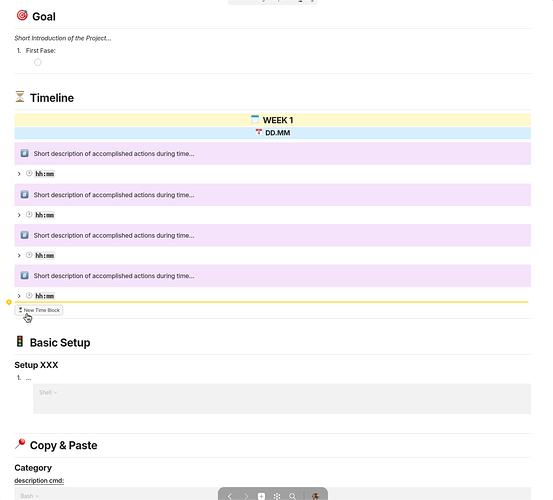This screenshot has width=553, height=500.
Task: Click the yellow block drop marker dot
Action: 9,302
